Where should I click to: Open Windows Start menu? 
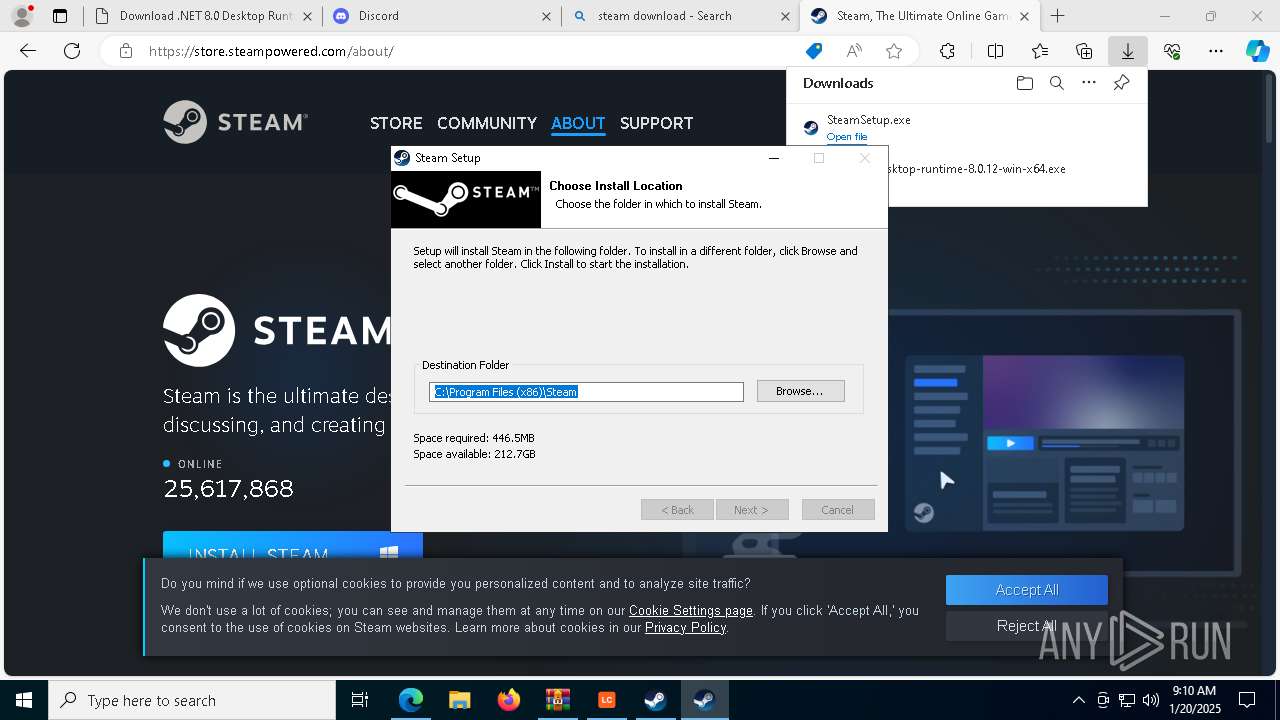coord(24,700)
